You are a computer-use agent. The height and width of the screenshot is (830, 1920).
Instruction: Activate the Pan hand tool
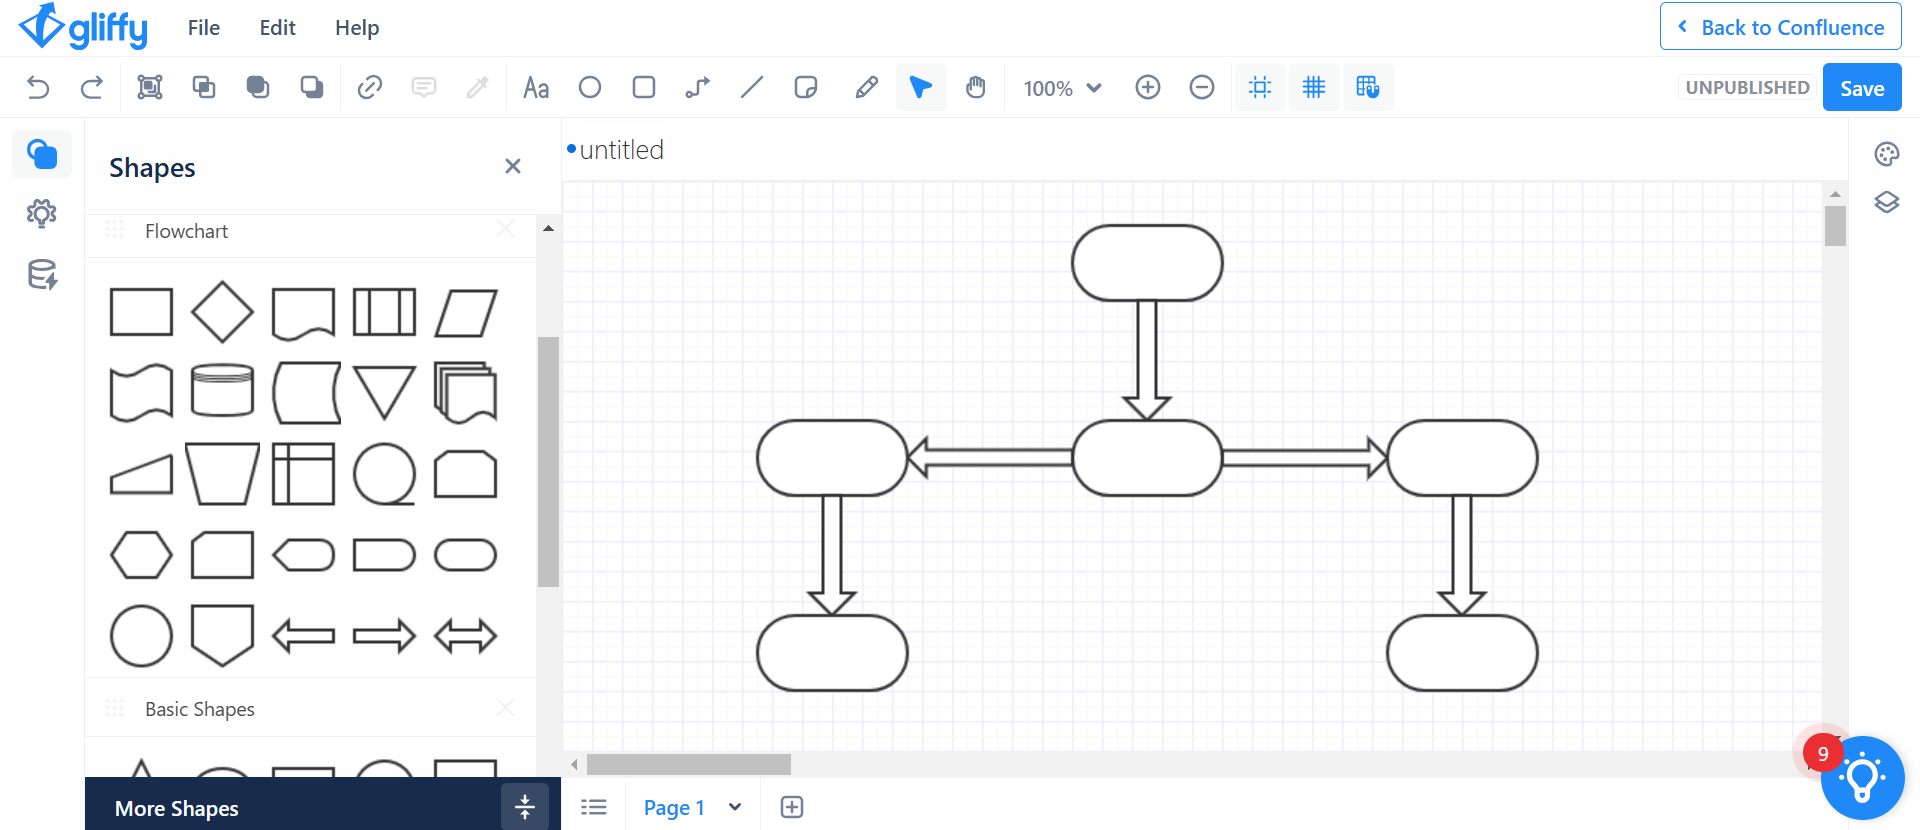pos(975,88)
